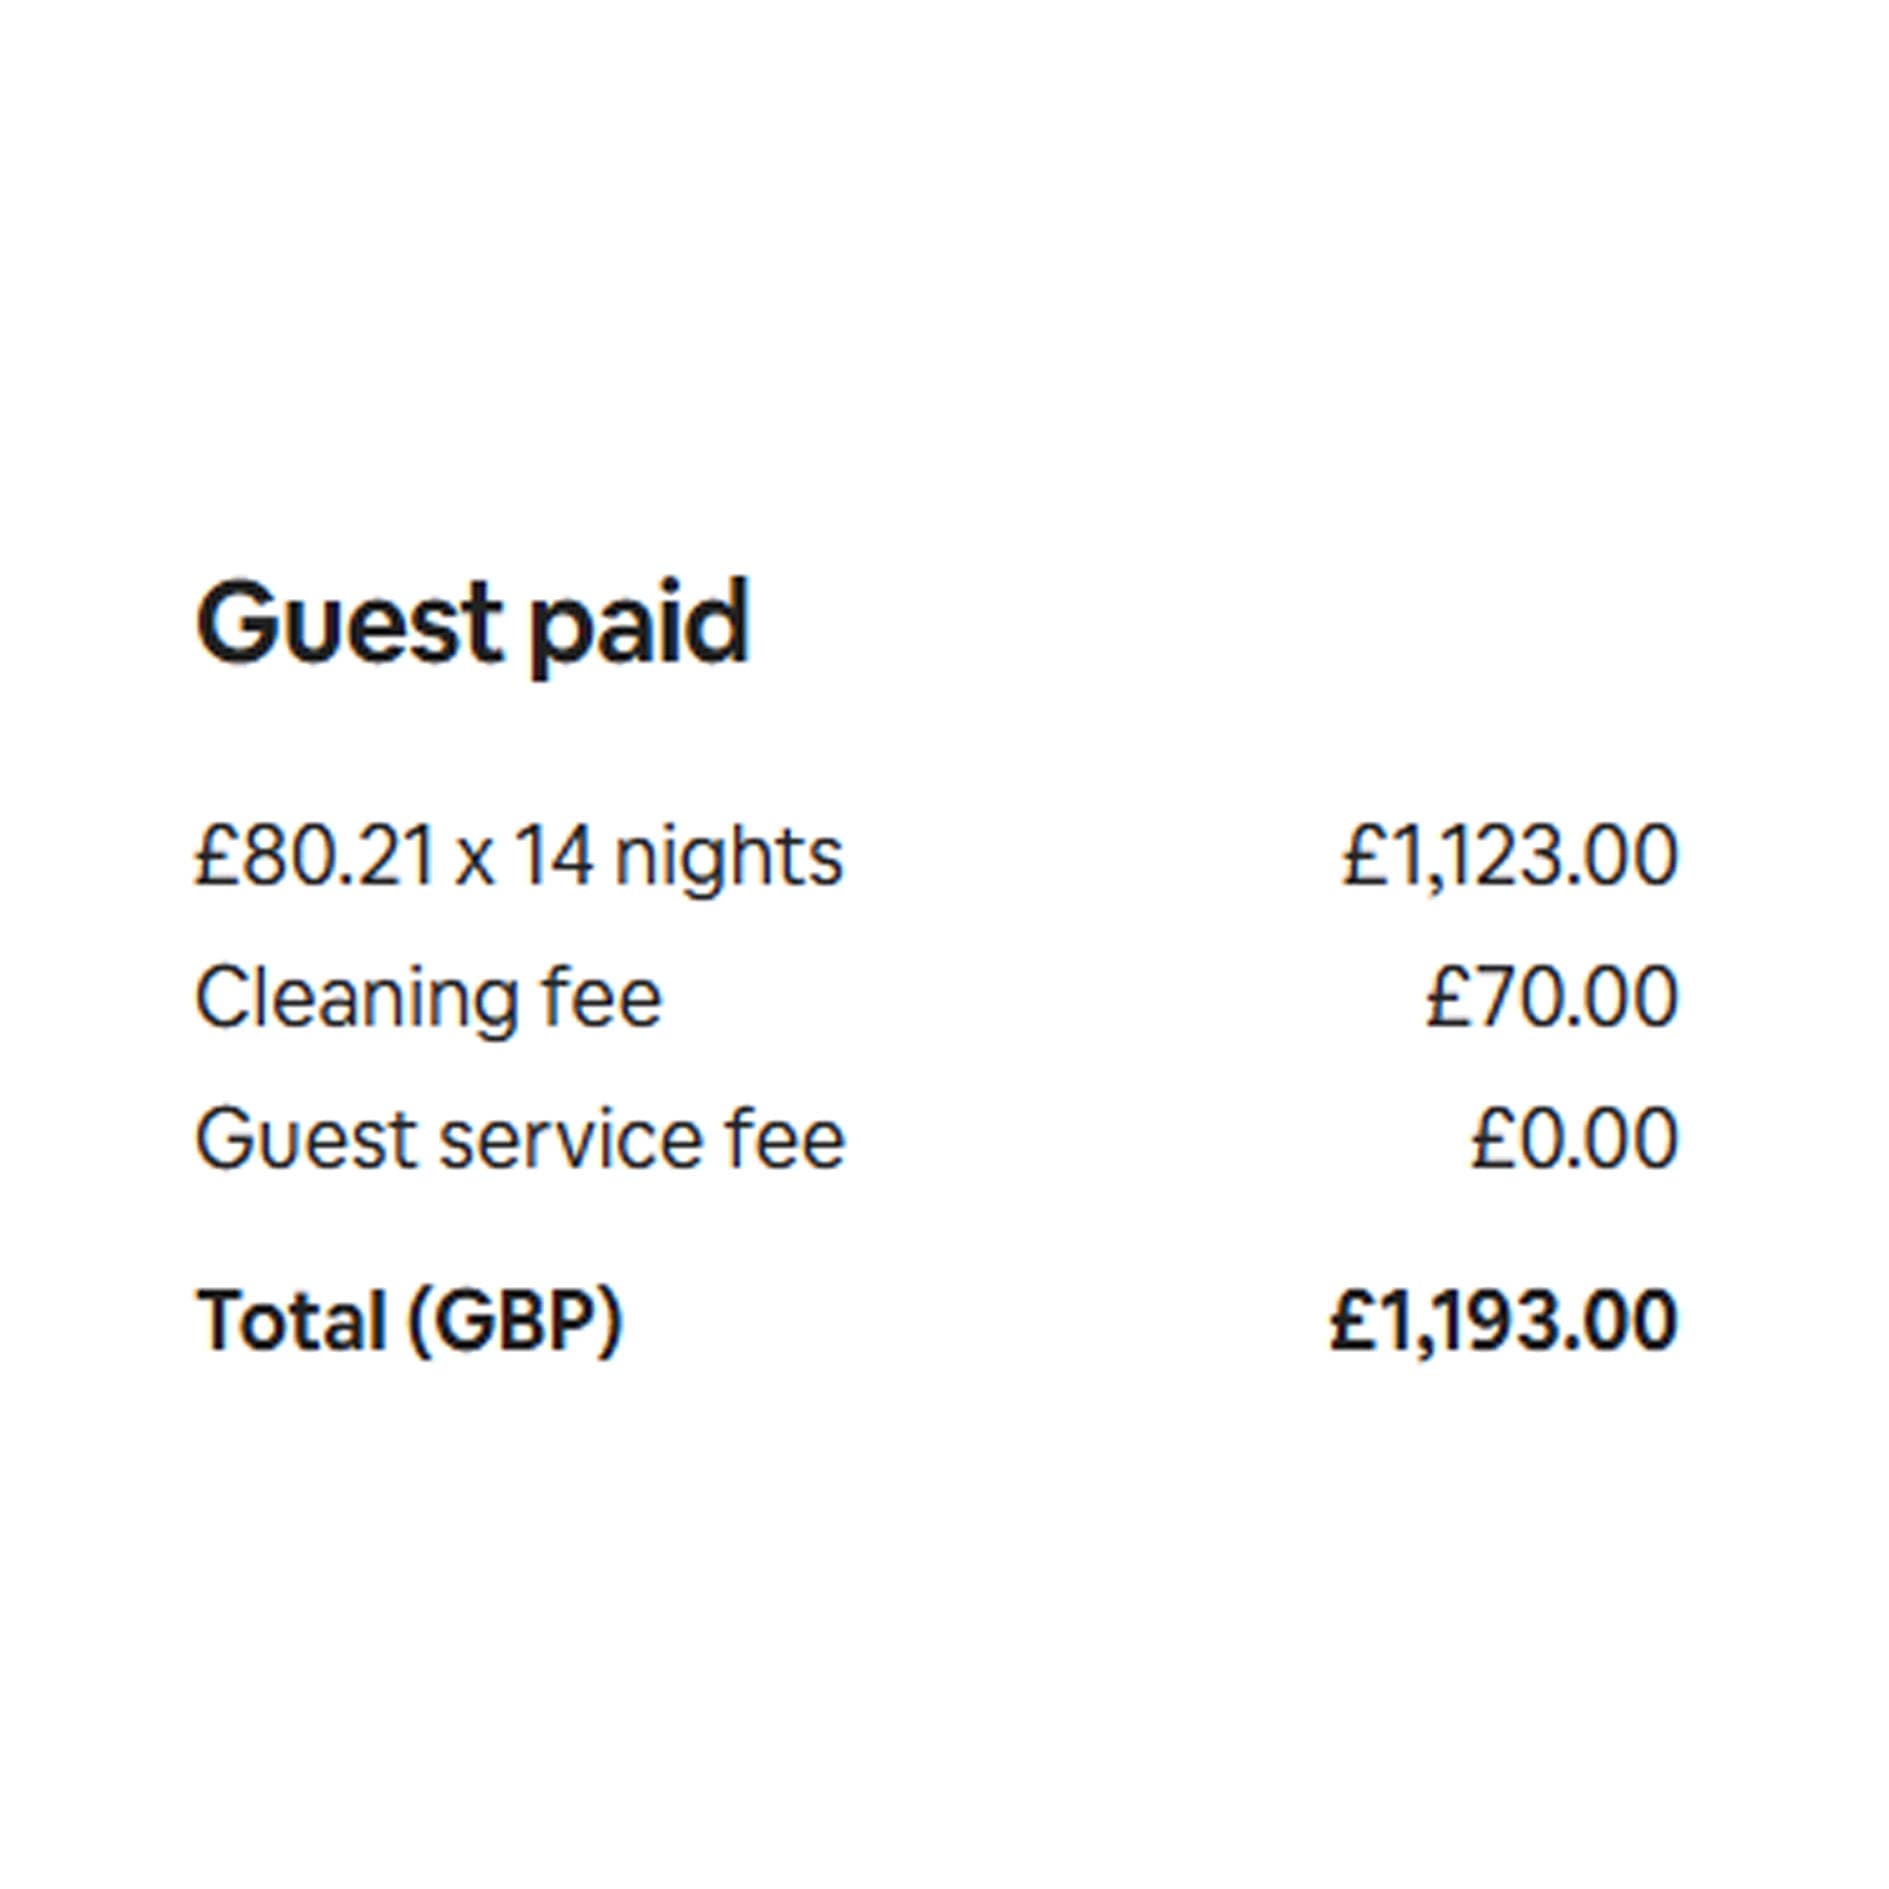Select the bold "Total (GBP)" label
The width and height of the screenshot is (1889, 1889).
pos(410,1321)
